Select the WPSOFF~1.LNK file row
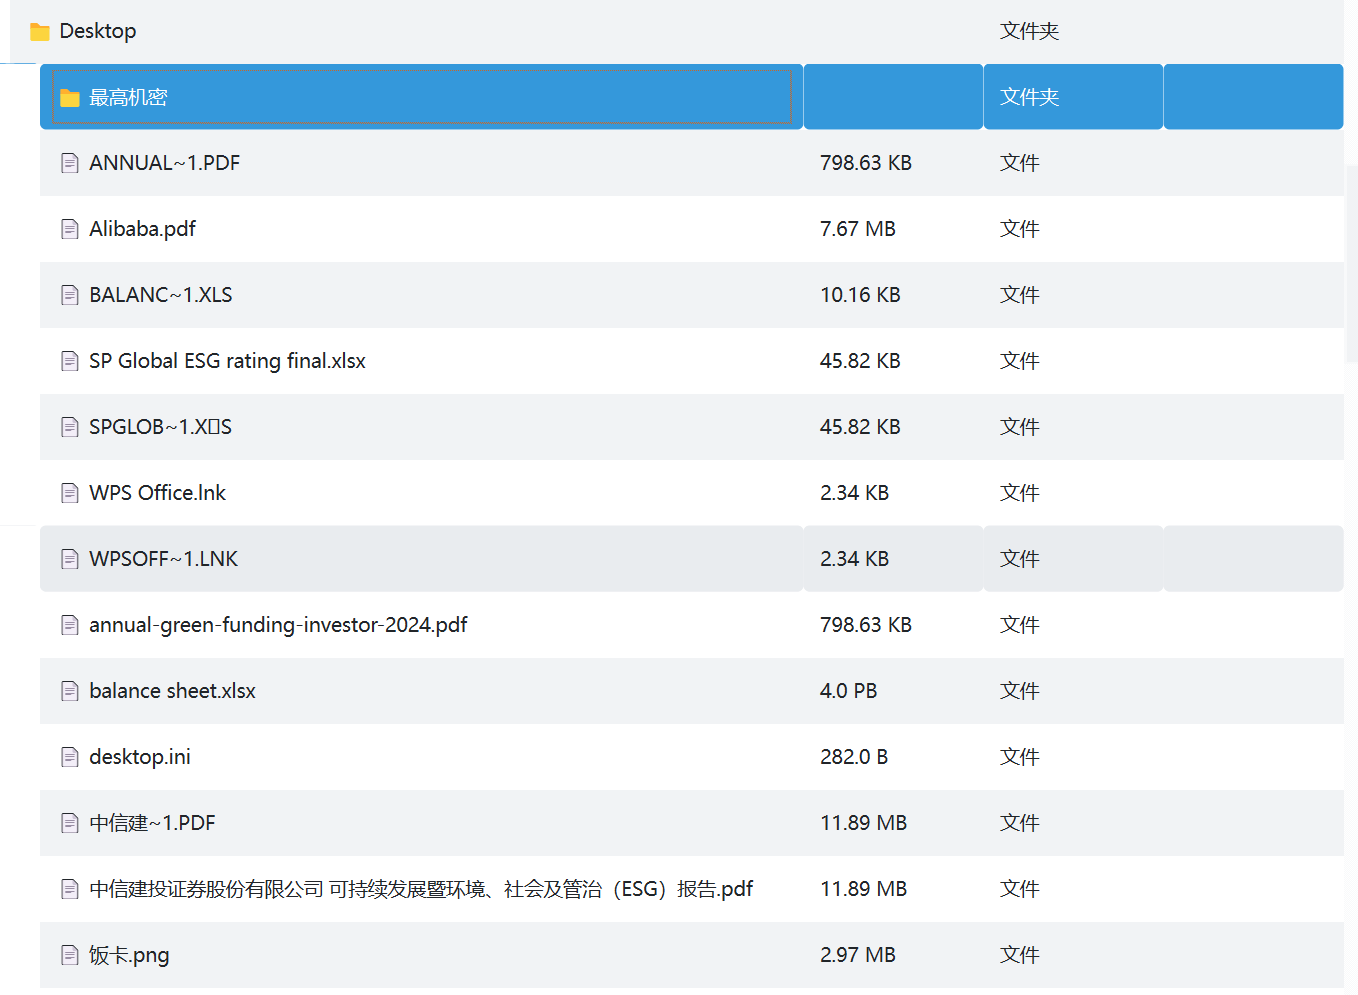Image resolution: width=1358 pixels, height=995 pixels. pyautogui.click(x=163, y=560)
